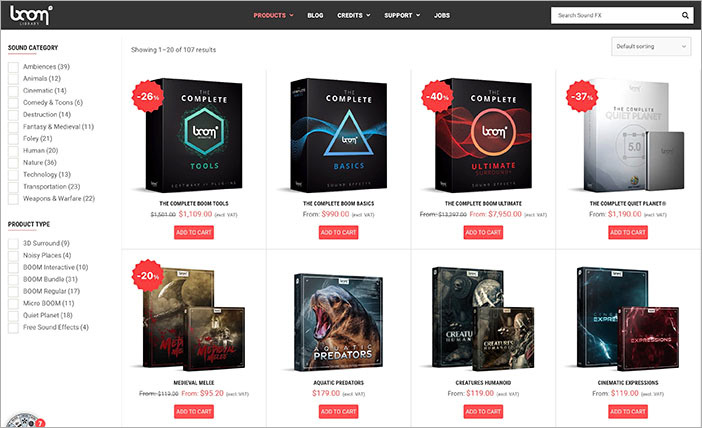Click the -20% Medieval Melee sale badge
The width and height of the screenshot is (702, 428).
coord(148,275)
